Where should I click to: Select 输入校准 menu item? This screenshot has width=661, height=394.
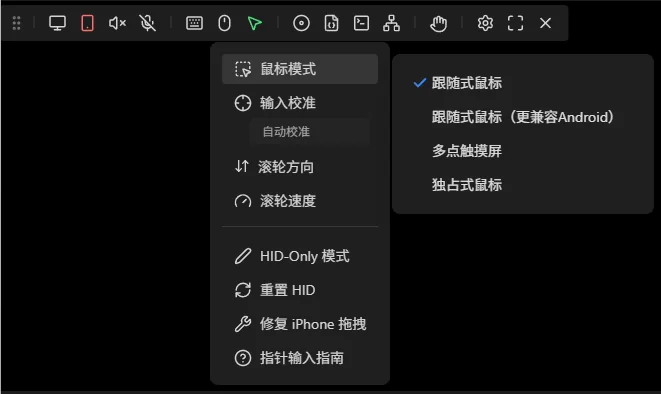(x=300, y=103)
